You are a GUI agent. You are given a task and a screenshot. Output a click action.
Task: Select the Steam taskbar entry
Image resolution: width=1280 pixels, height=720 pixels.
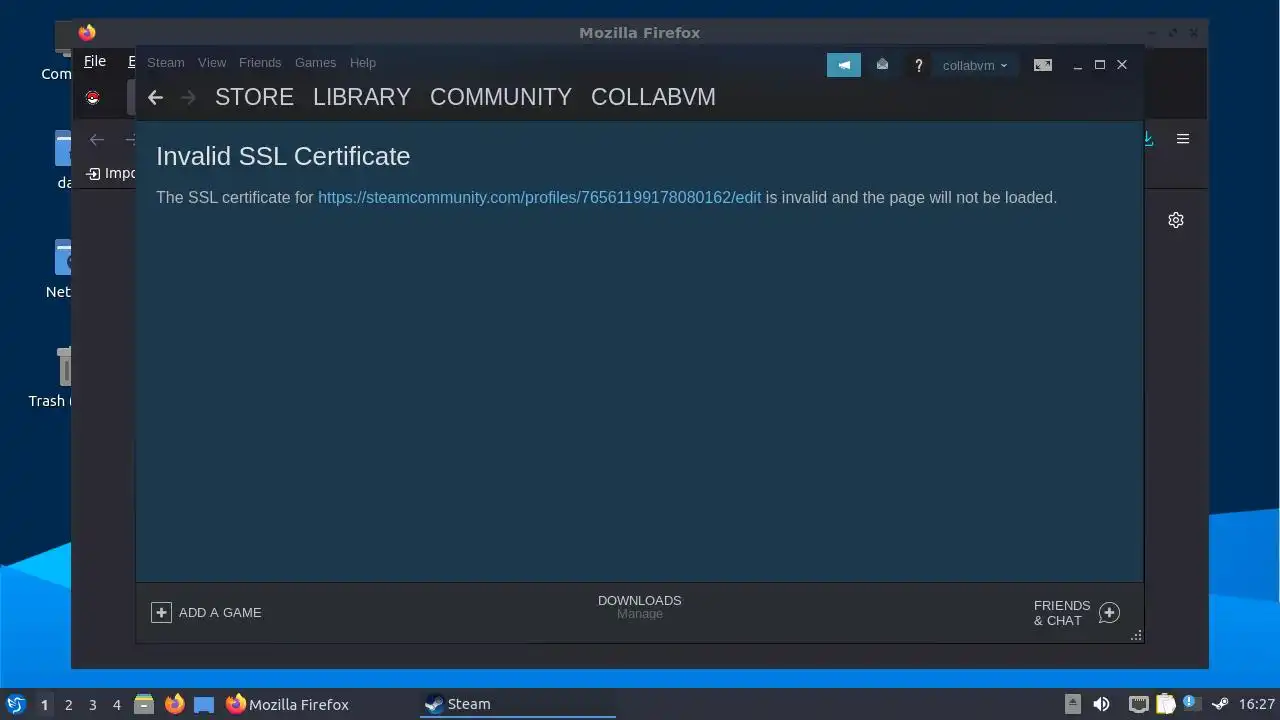(x=518, y=704)
